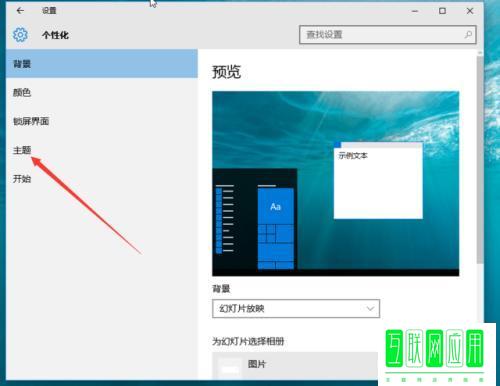
Task: Click the back arrow in title bar
Action: 20,11
